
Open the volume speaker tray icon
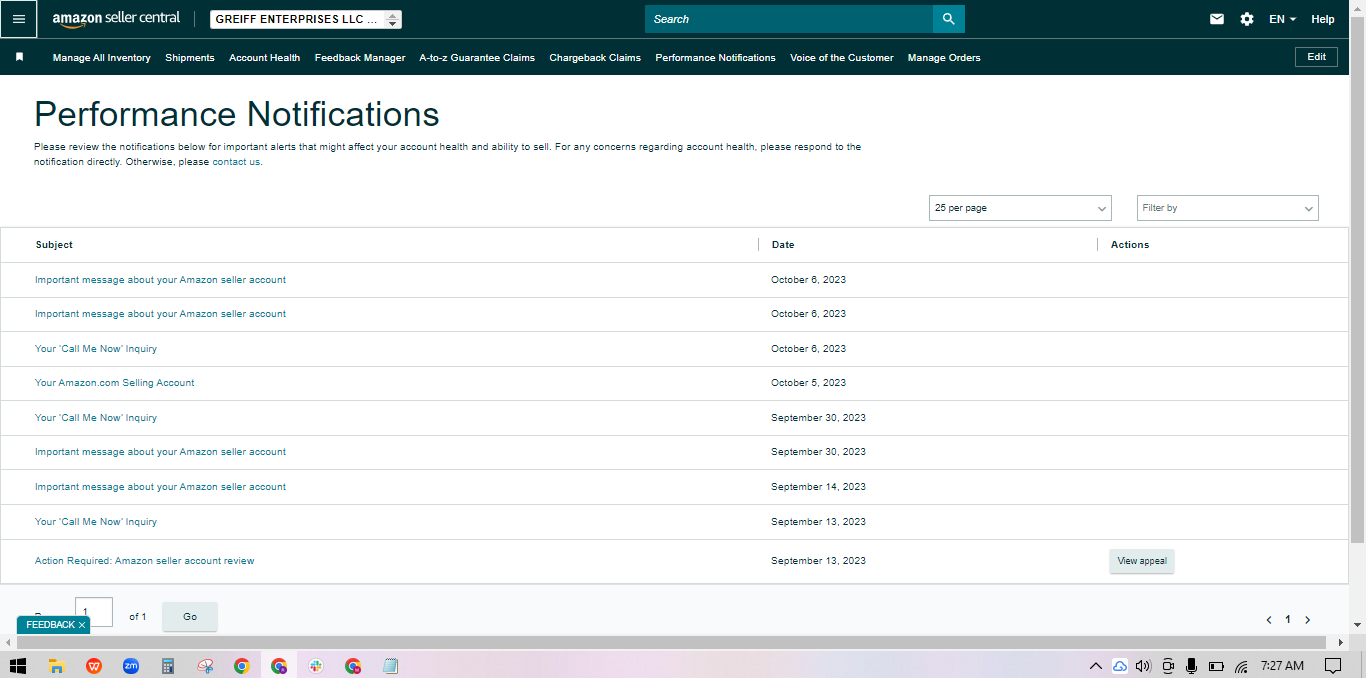(1144, 666)
